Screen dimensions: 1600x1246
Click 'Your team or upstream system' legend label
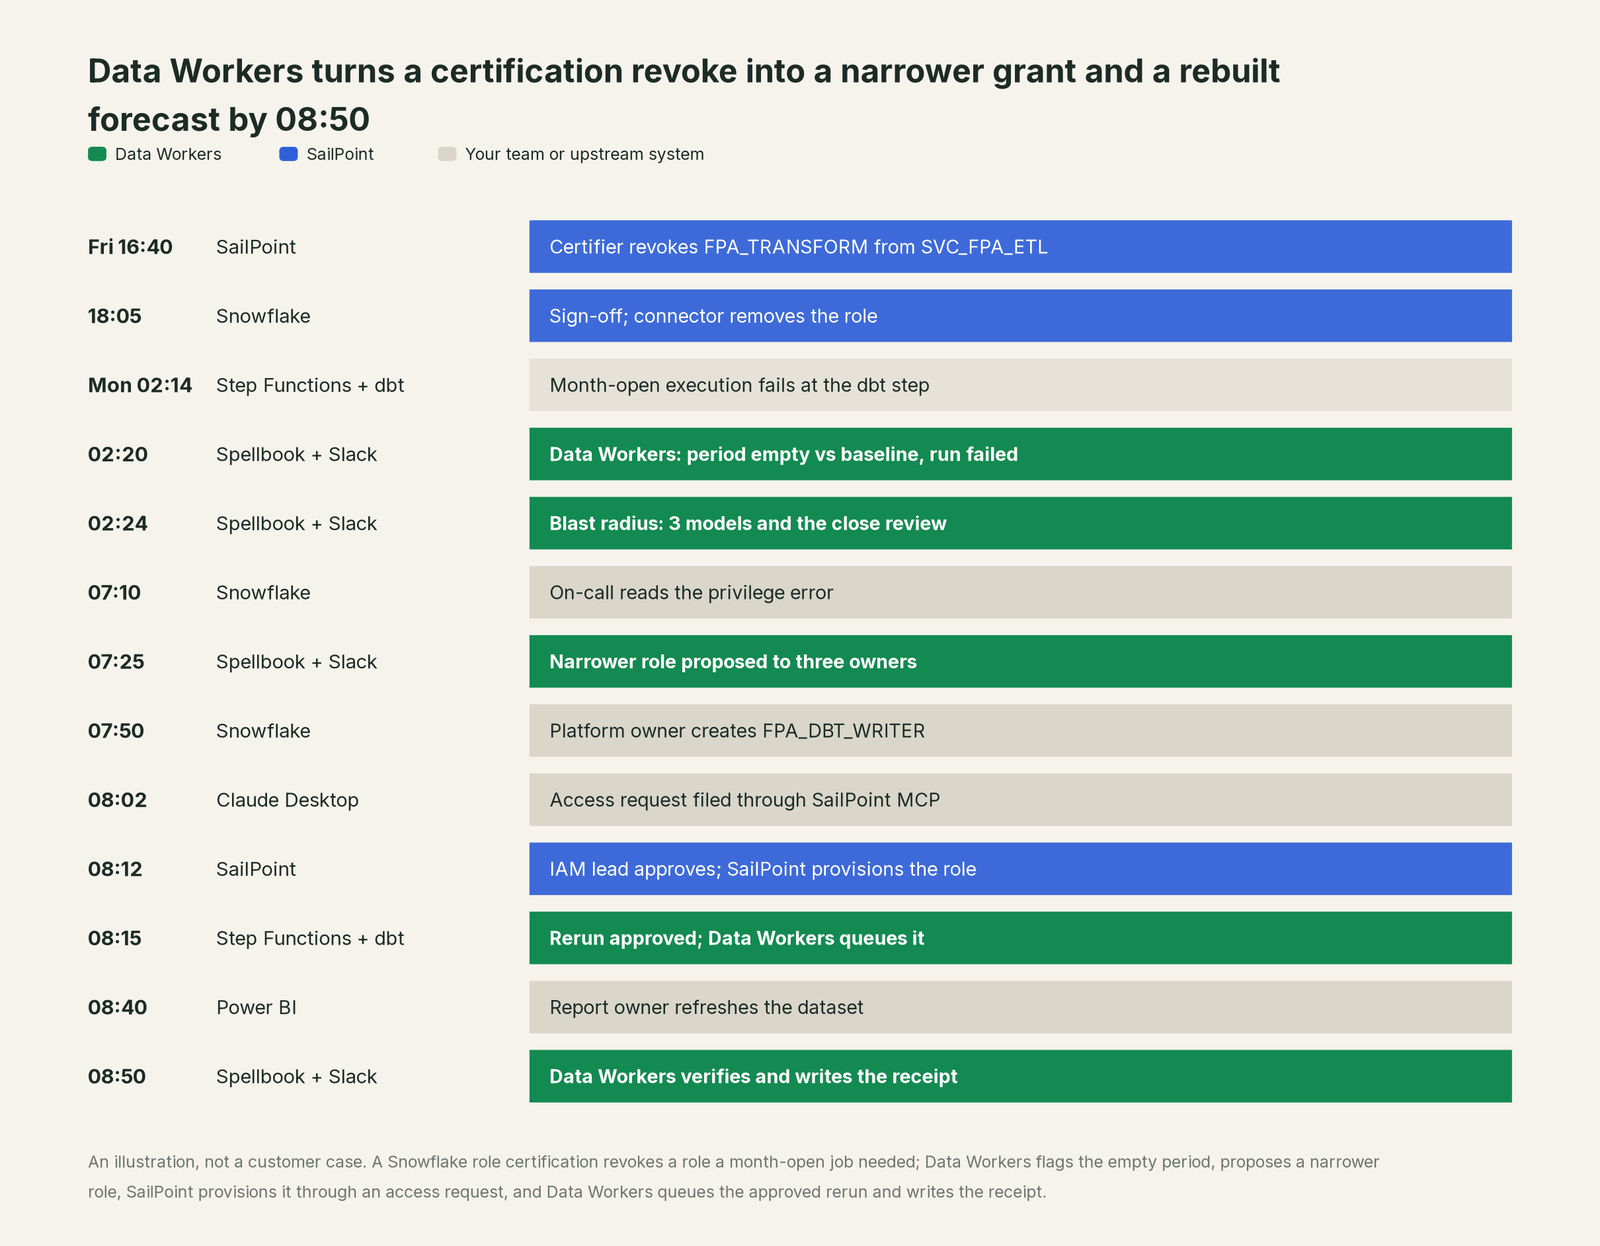pyautogui.click(x=585, y=154)
